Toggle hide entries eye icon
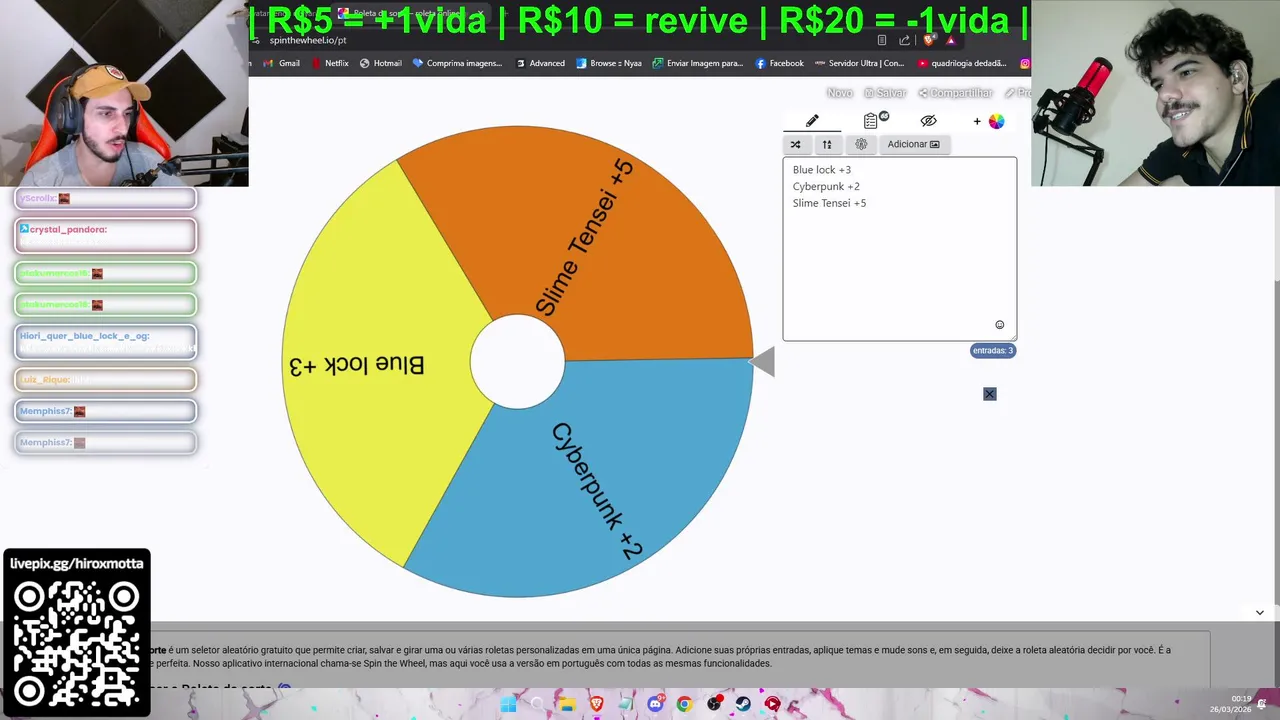The height and width of the screenshot is (720, 1280). 928,121
